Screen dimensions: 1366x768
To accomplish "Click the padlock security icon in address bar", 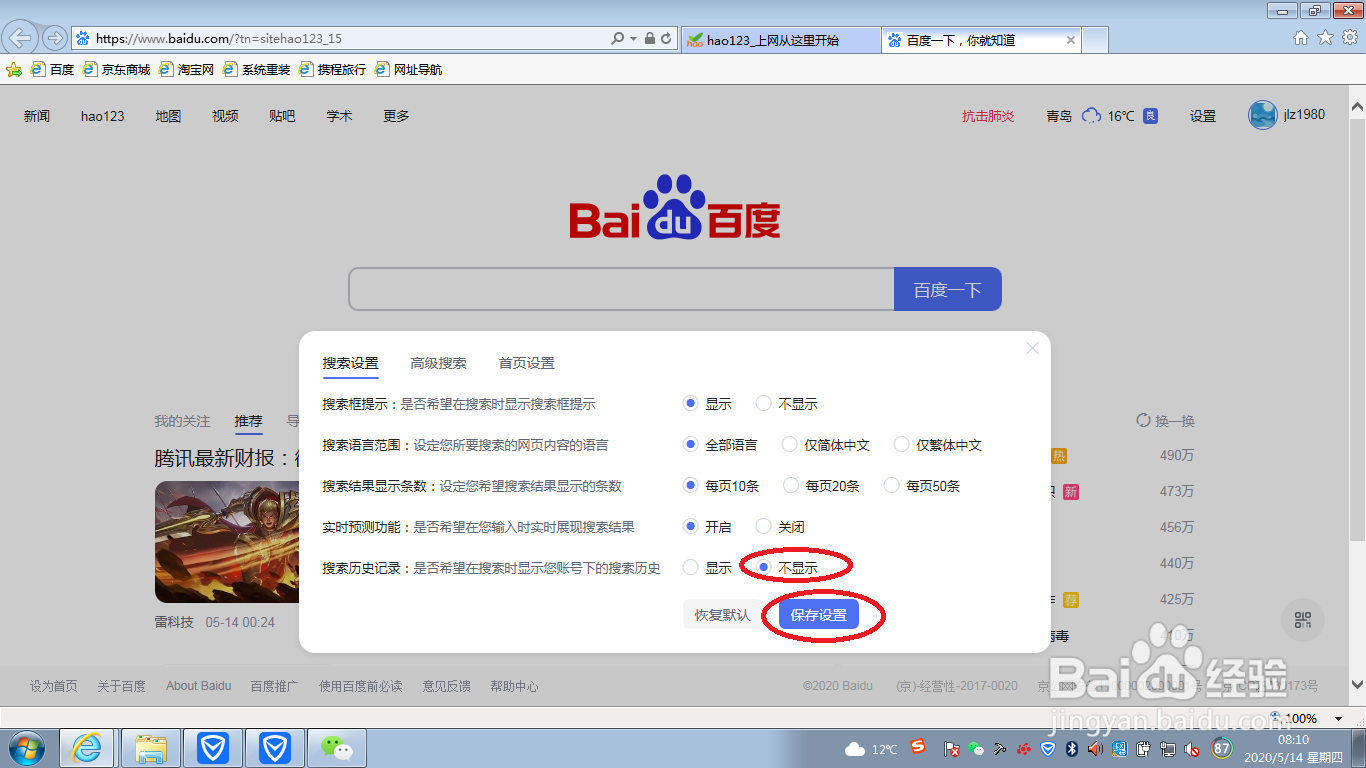I will point(650,39).
